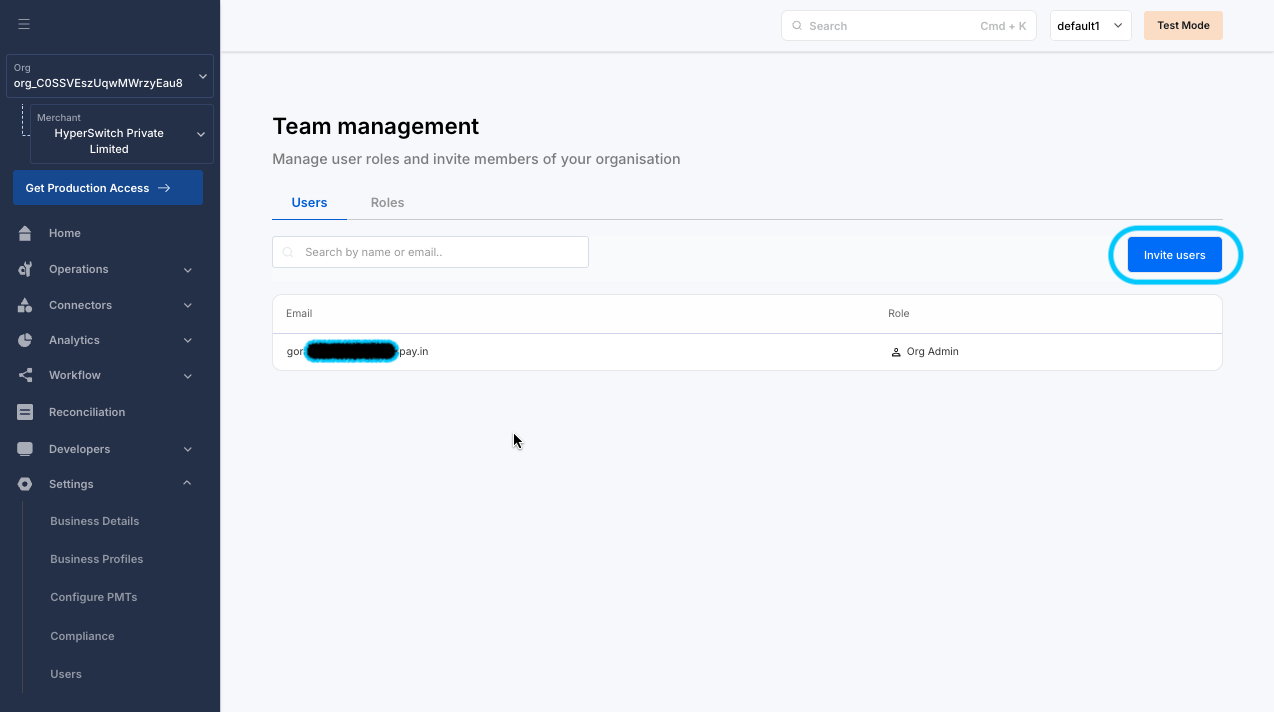Open the Merchant HyperSwitch dropdown
The height and width of the screenshot is (712, 1274).
[x=121, y=134]
